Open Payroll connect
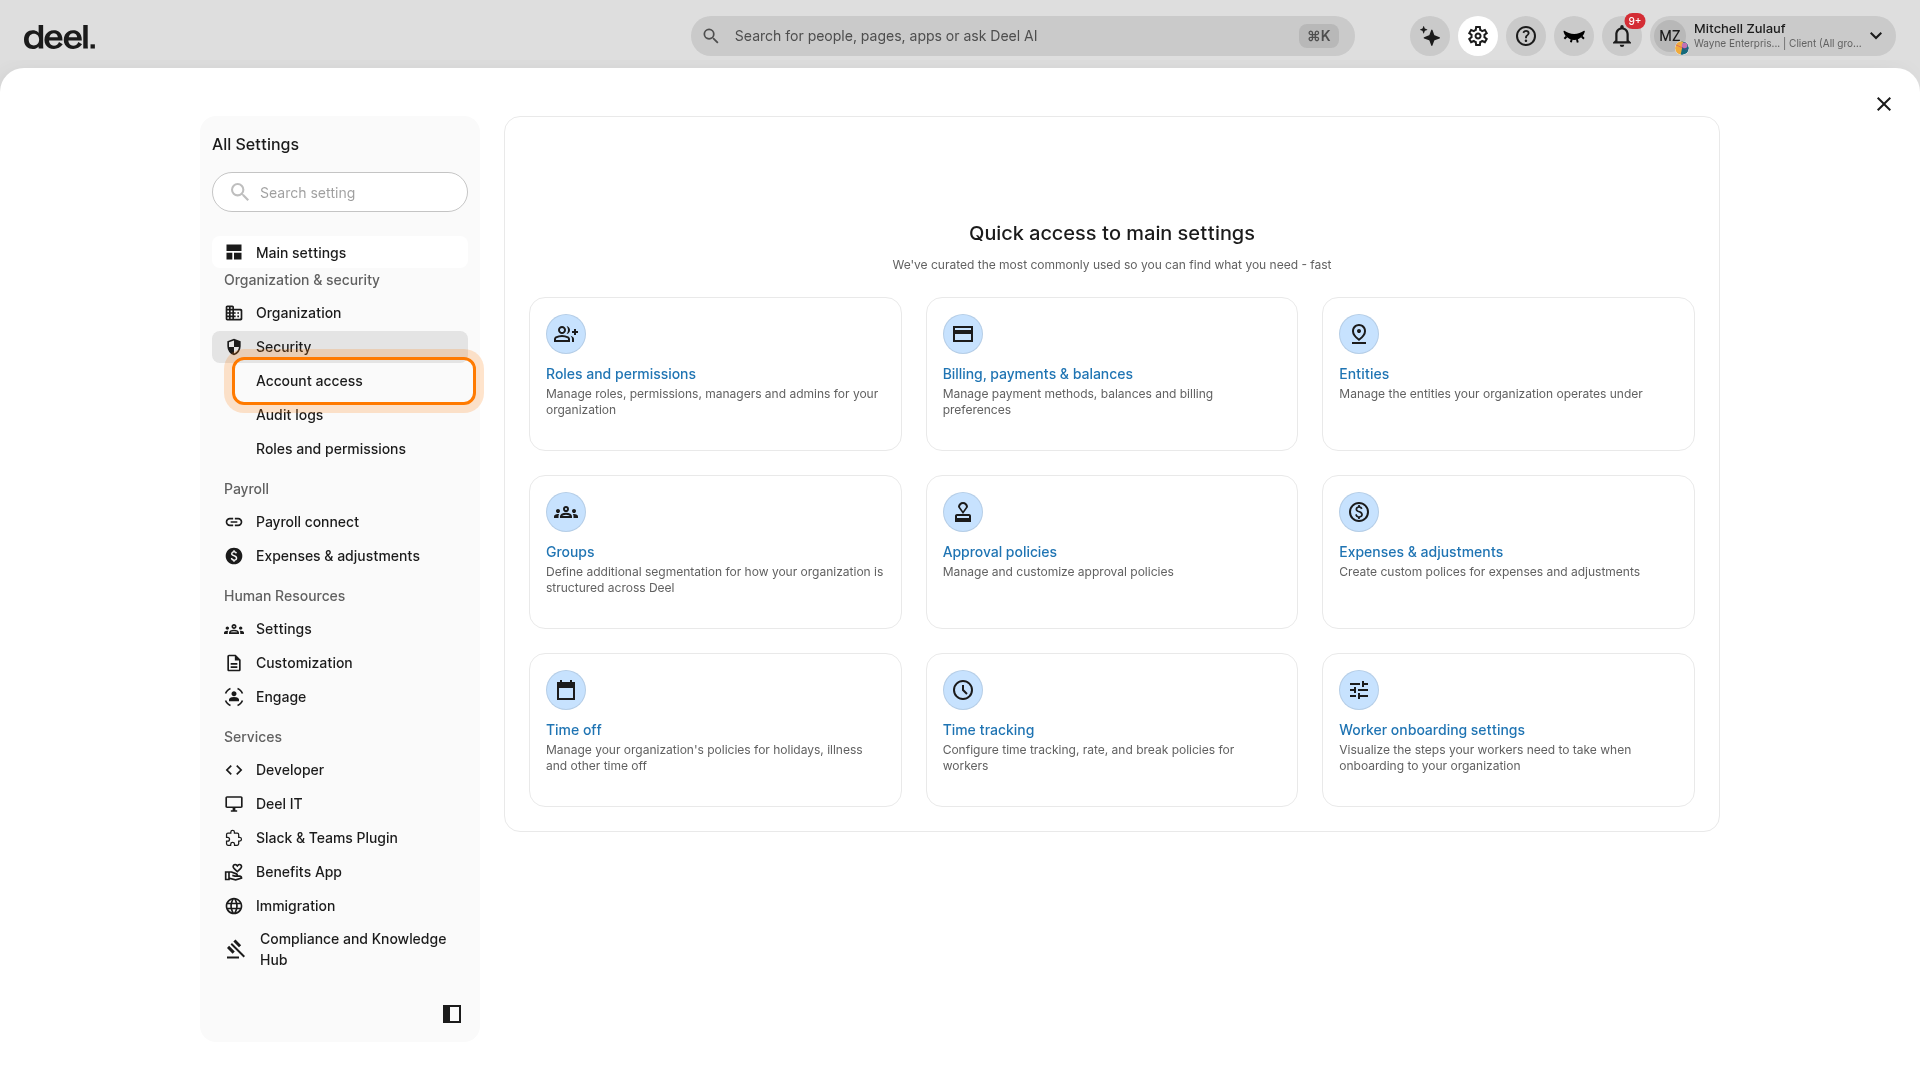The width and height of the screenshot is (1920, 1080). tap(340, 522)
